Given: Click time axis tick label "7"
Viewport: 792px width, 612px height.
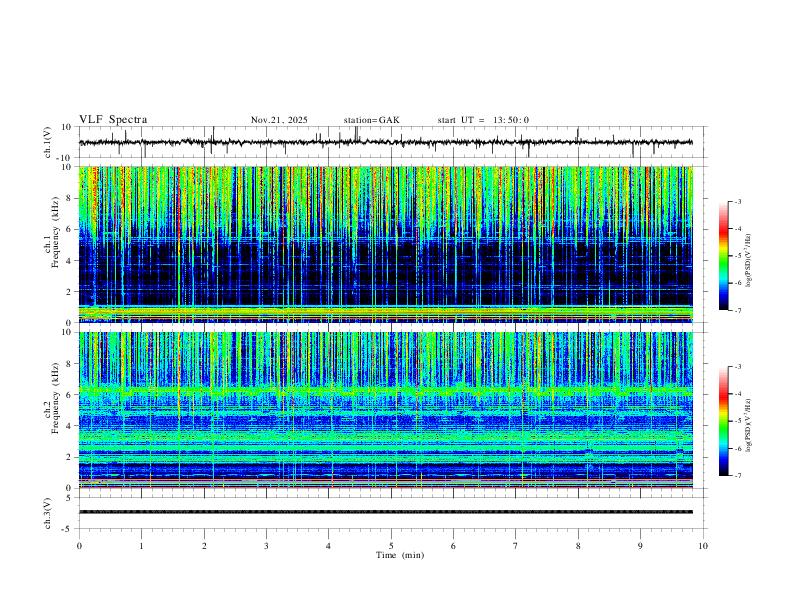Looking at the screenshot, I should [x=516, y=546].
